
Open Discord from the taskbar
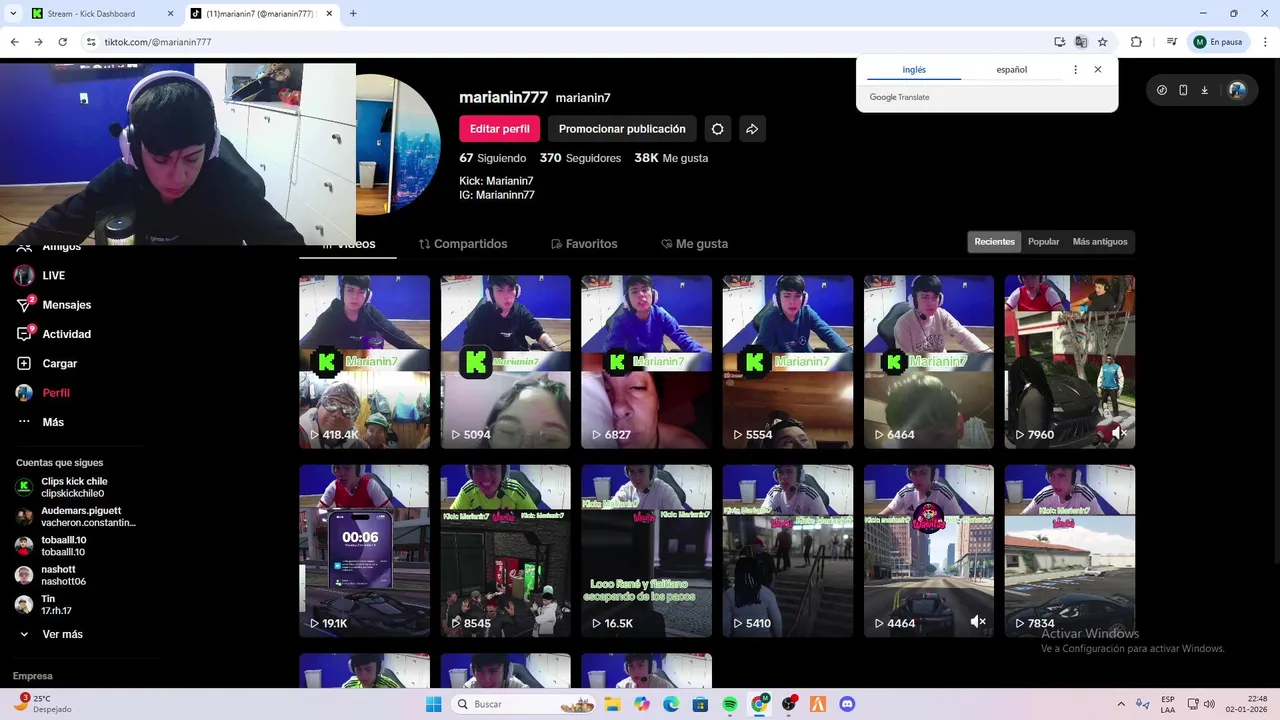pos(847,704)
